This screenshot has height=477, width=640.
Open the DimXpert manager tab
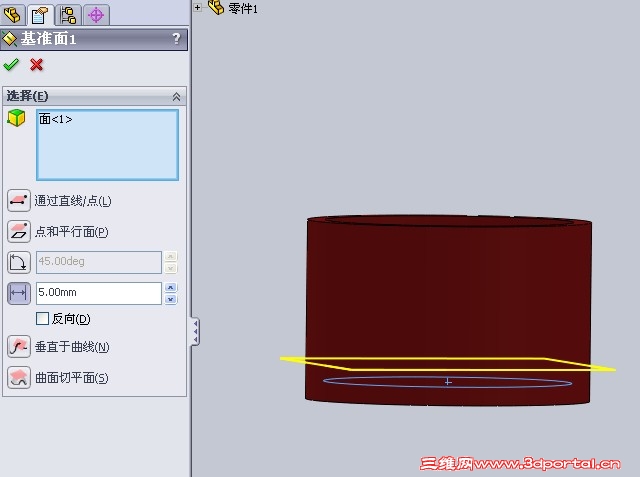point(96,15)
